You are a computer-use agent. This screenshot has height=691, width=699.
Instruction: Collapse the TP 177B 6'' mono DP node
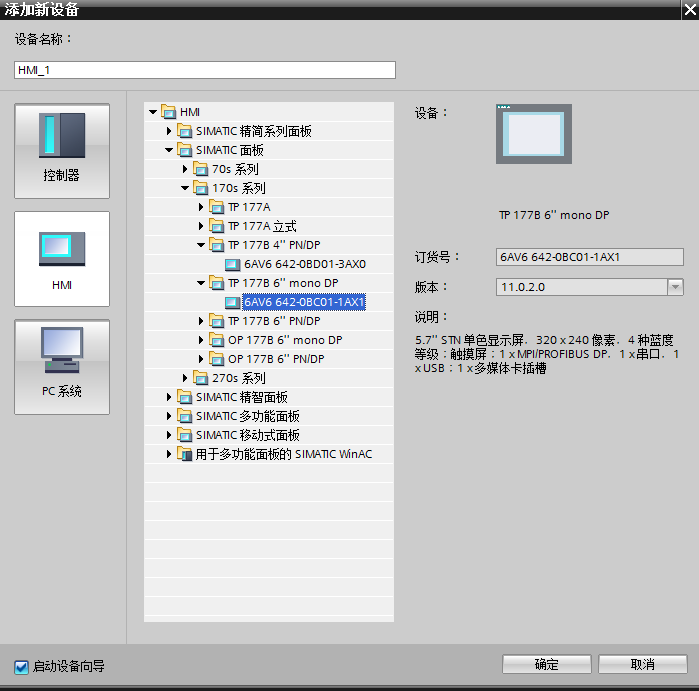click(x=201, y=283)
